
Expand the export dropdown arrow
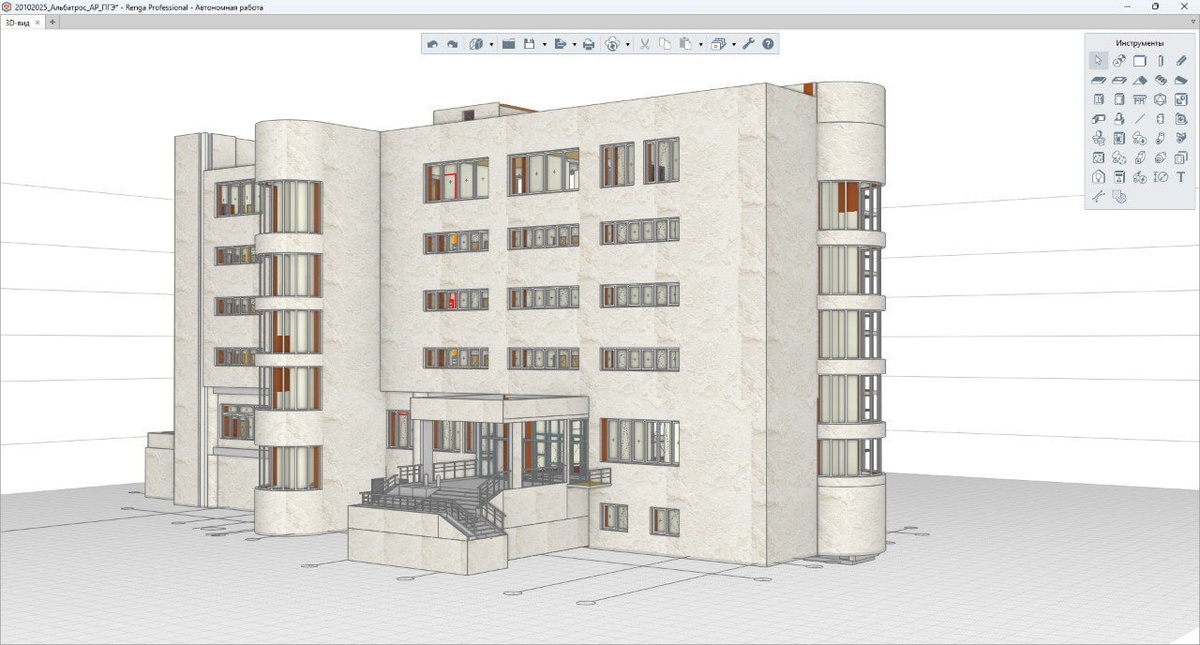574,44
